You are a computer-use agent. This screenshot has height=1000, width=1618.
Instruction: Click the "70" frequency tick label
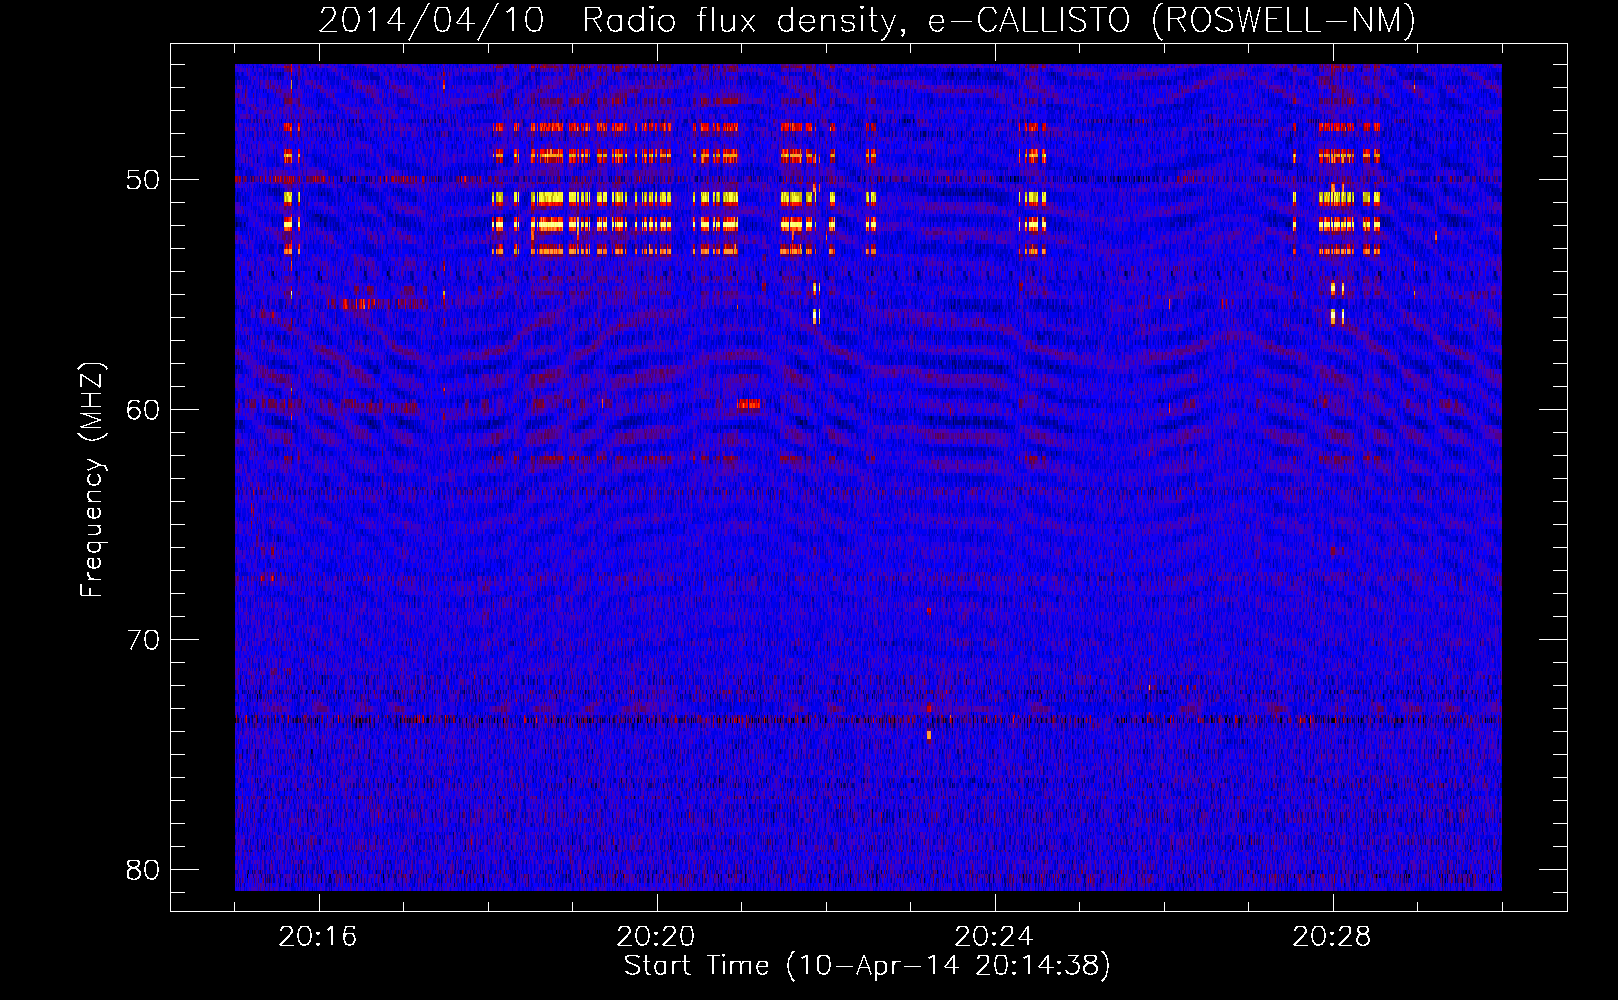pyautogui.click(x=143, y=640)
